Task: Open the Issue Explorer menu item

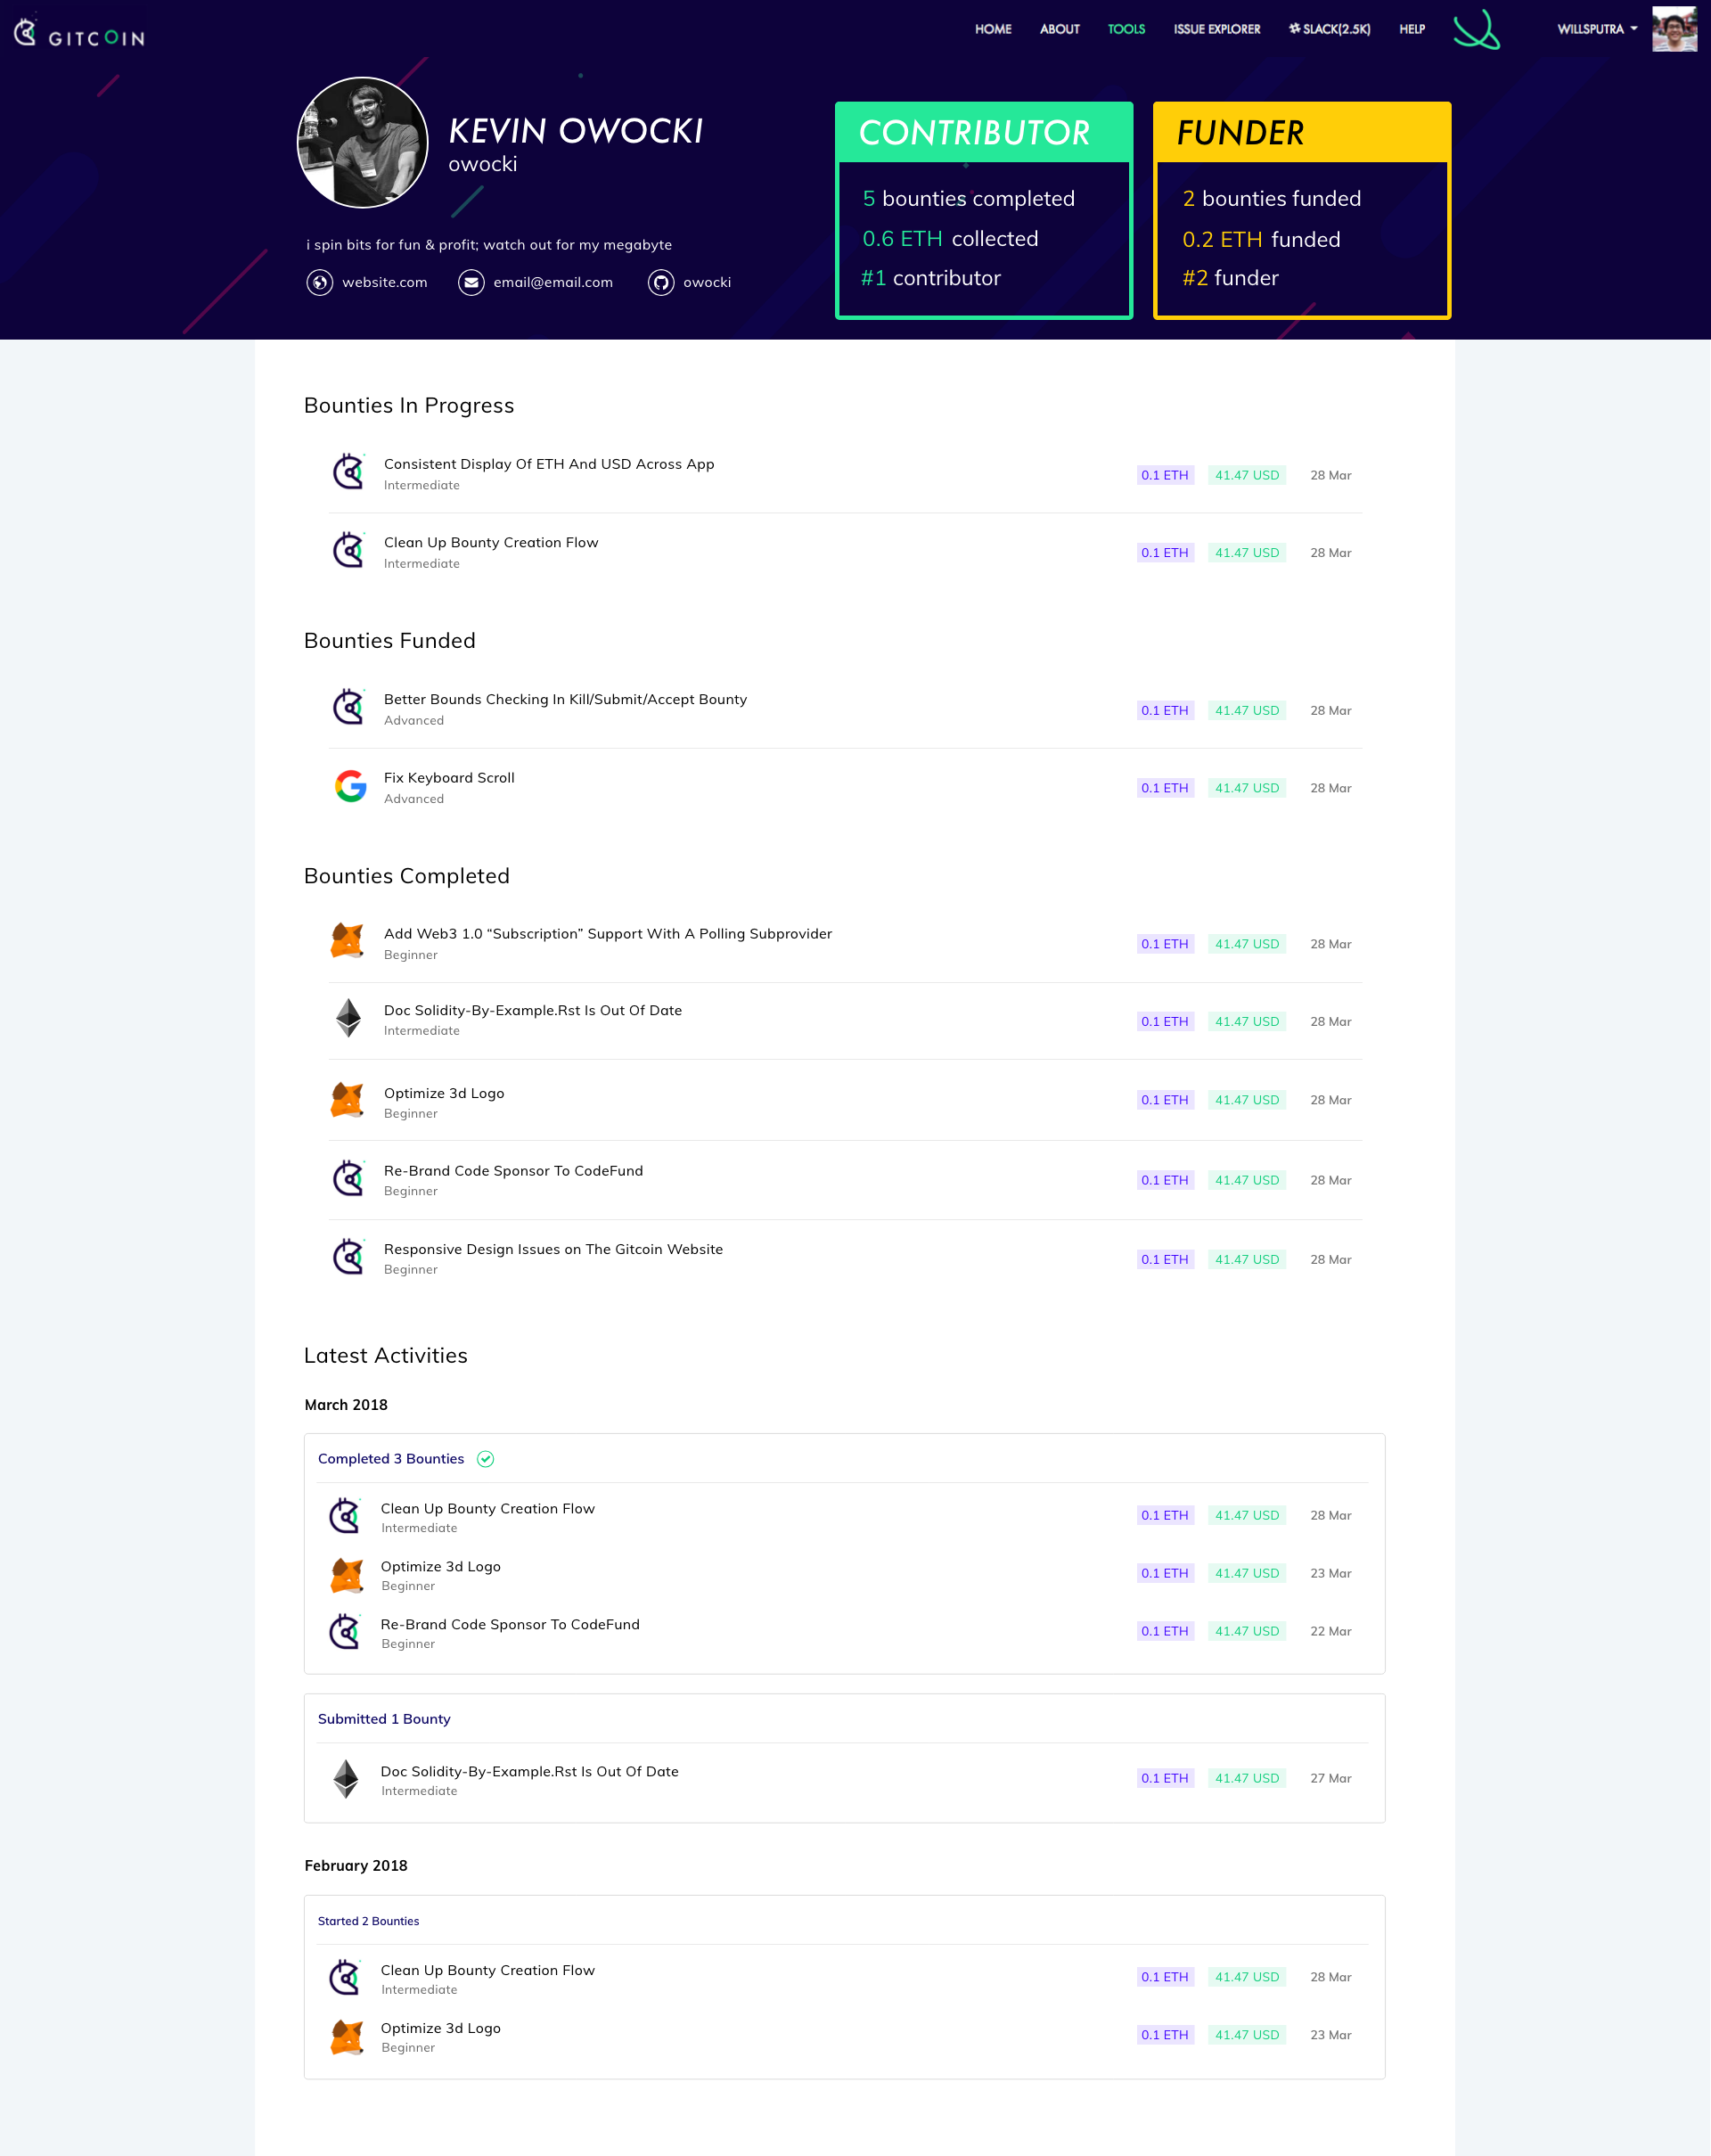Action: [x=1216, y=29]
